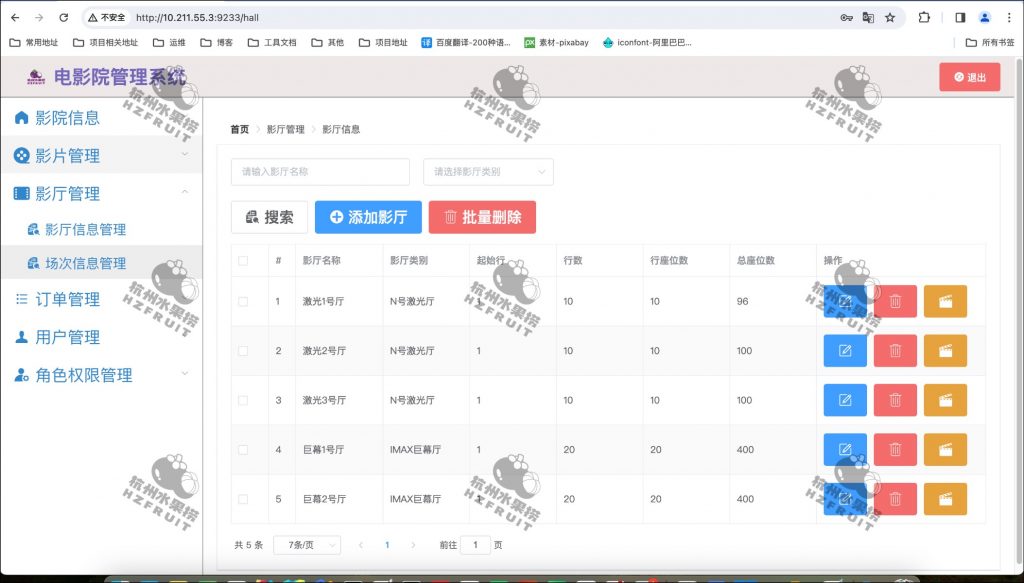
Task: Open the 请选择影厅类别 dropdown
Action: [489, 171]
